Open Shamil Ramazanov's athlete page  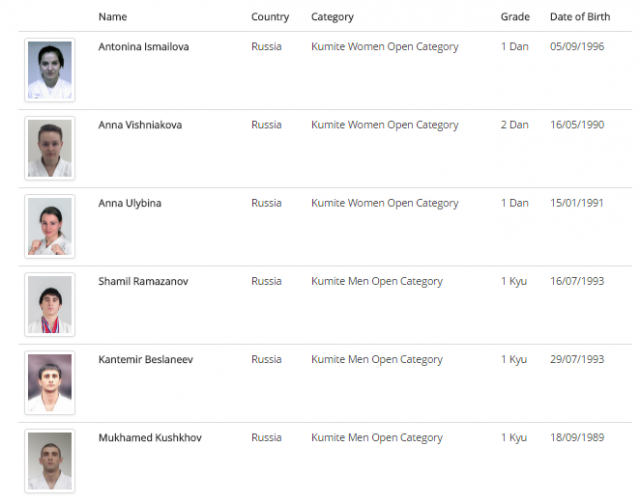pos(143,281)
